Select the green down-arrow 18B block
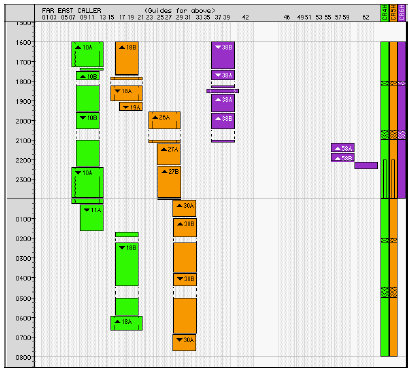Viewport: 412px width, 371px height. 127,264
